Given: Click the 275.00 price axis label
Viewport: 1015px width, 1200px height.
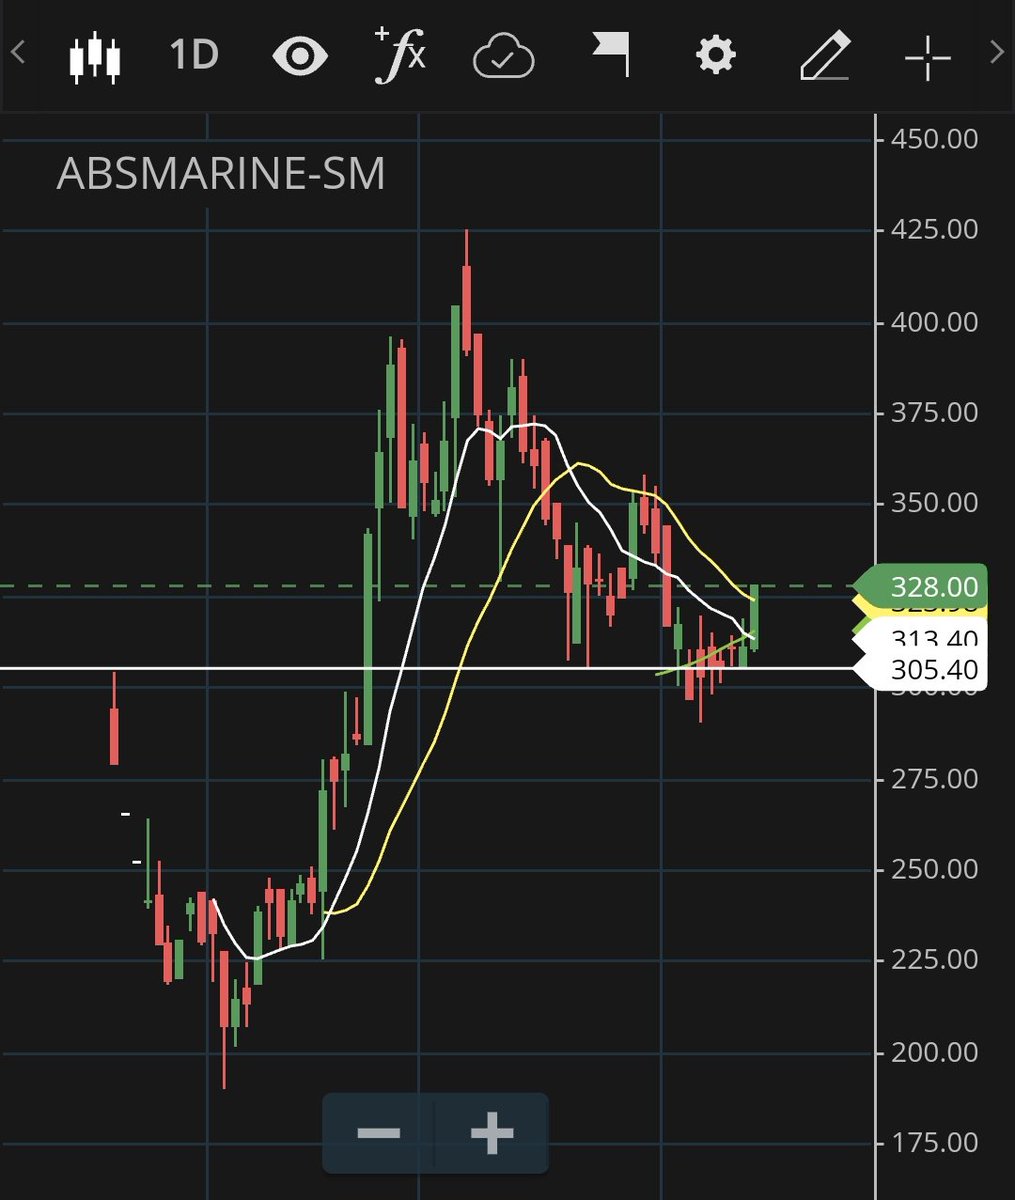Looking at the screenshot, I should [x=934, y=778].
